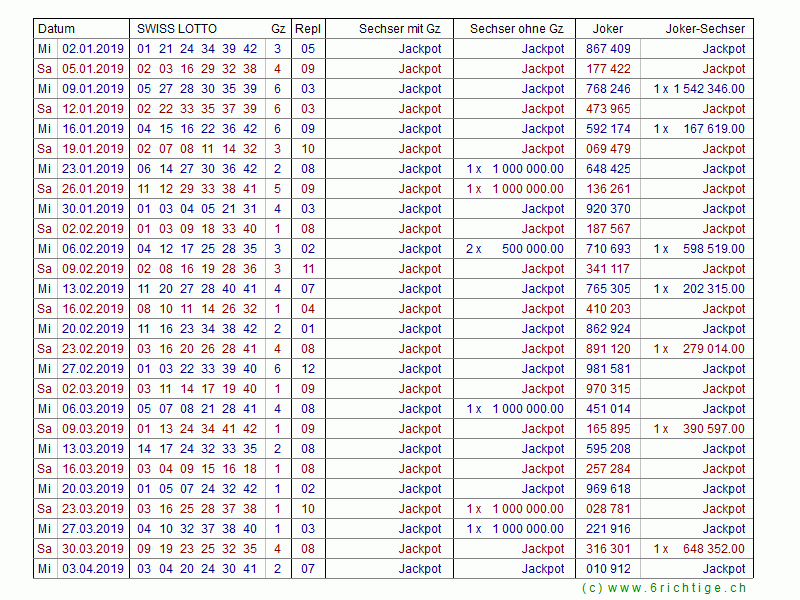Click the Datum column header
Viewport: 800px width, 600px height.
point(56,29)
